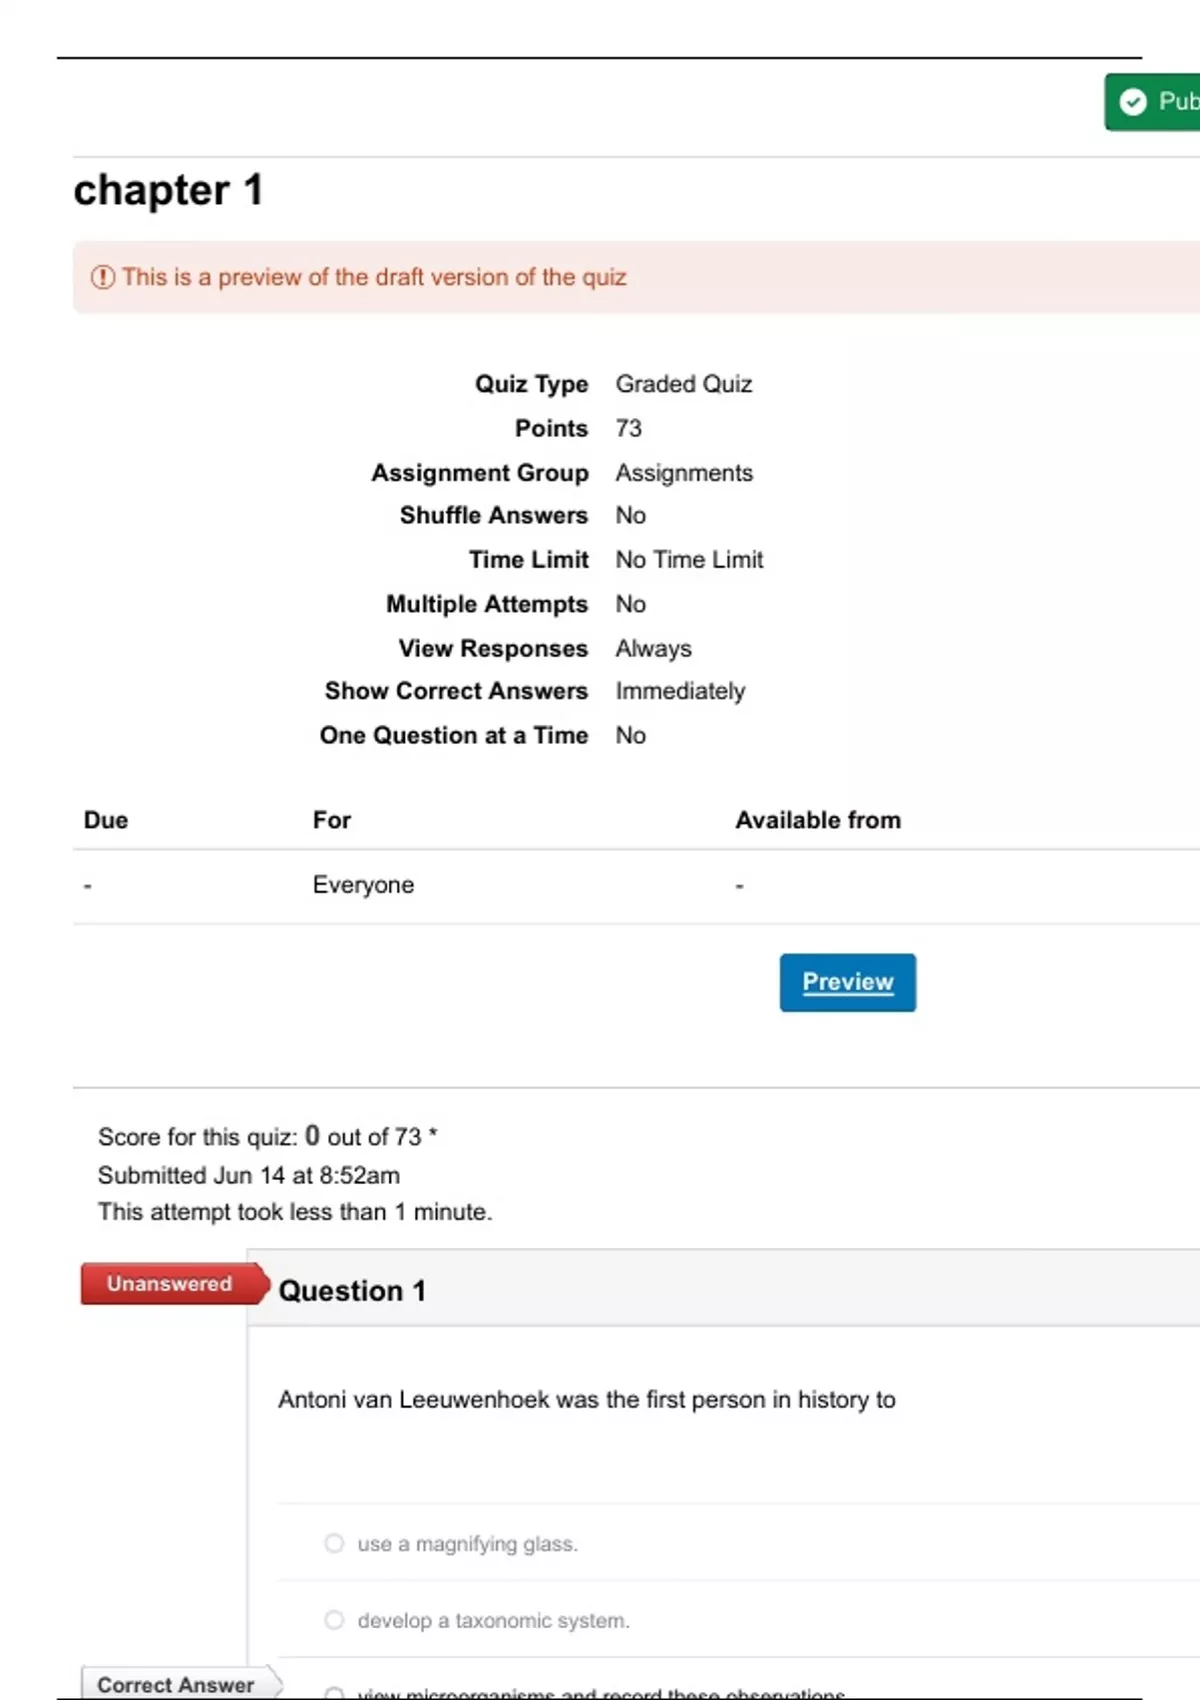The width and height of the screenshot is (1200, 1700).
Task: Select the "use a magnifying glass" option
Action: click(x=334, y=1543)
